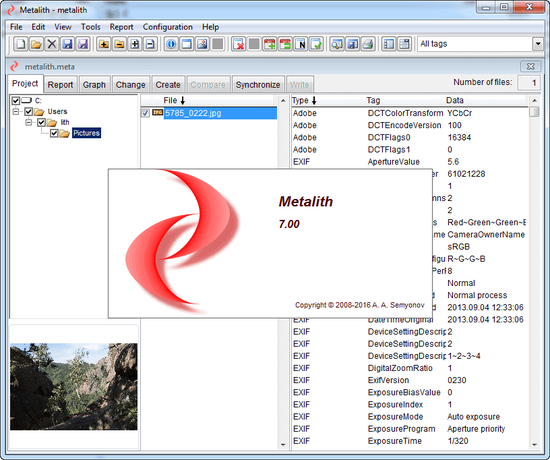This screenshot has height=460, width=550.
Task: Toggle the lth folder checkbox
Action: 41,122
